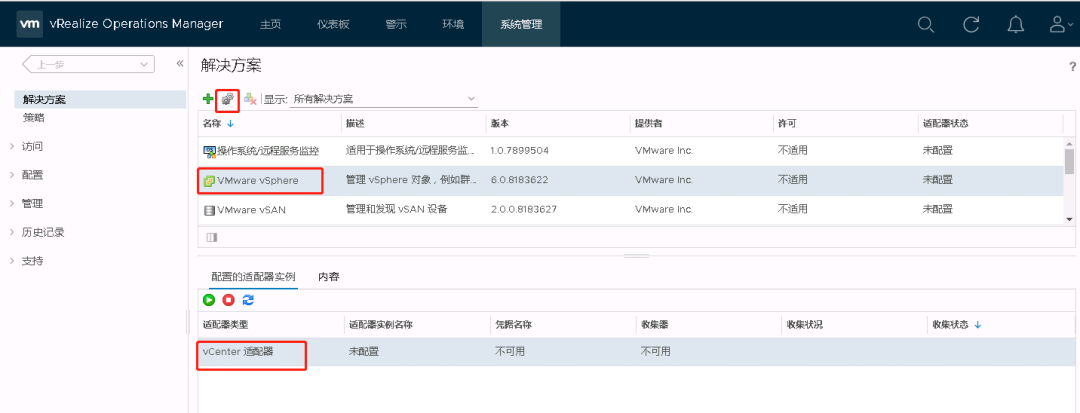Click the scrollbar down arrow in solutions table
The image size is (1080, 413).
pyautogui.click(x=1069, y=219)
